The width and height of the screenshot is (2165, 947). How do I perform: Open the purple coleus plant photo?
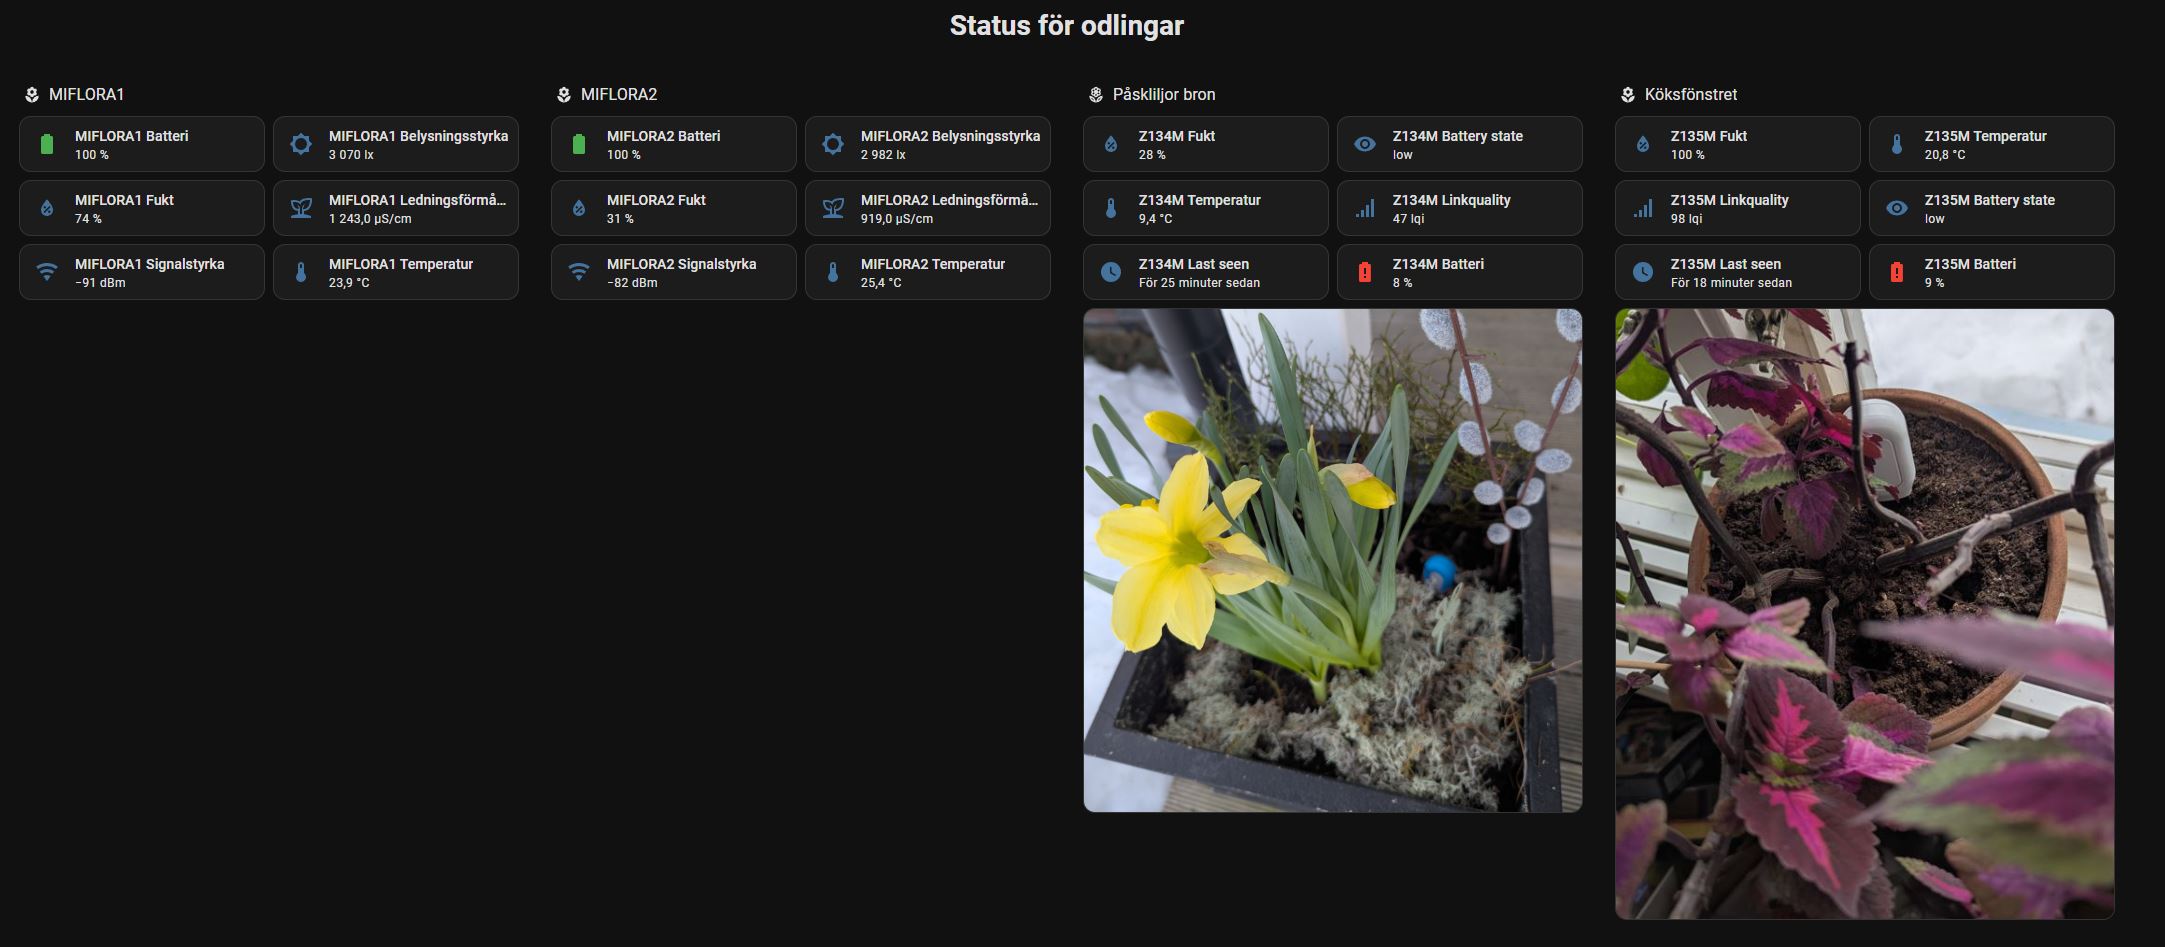pos(1865,614)
